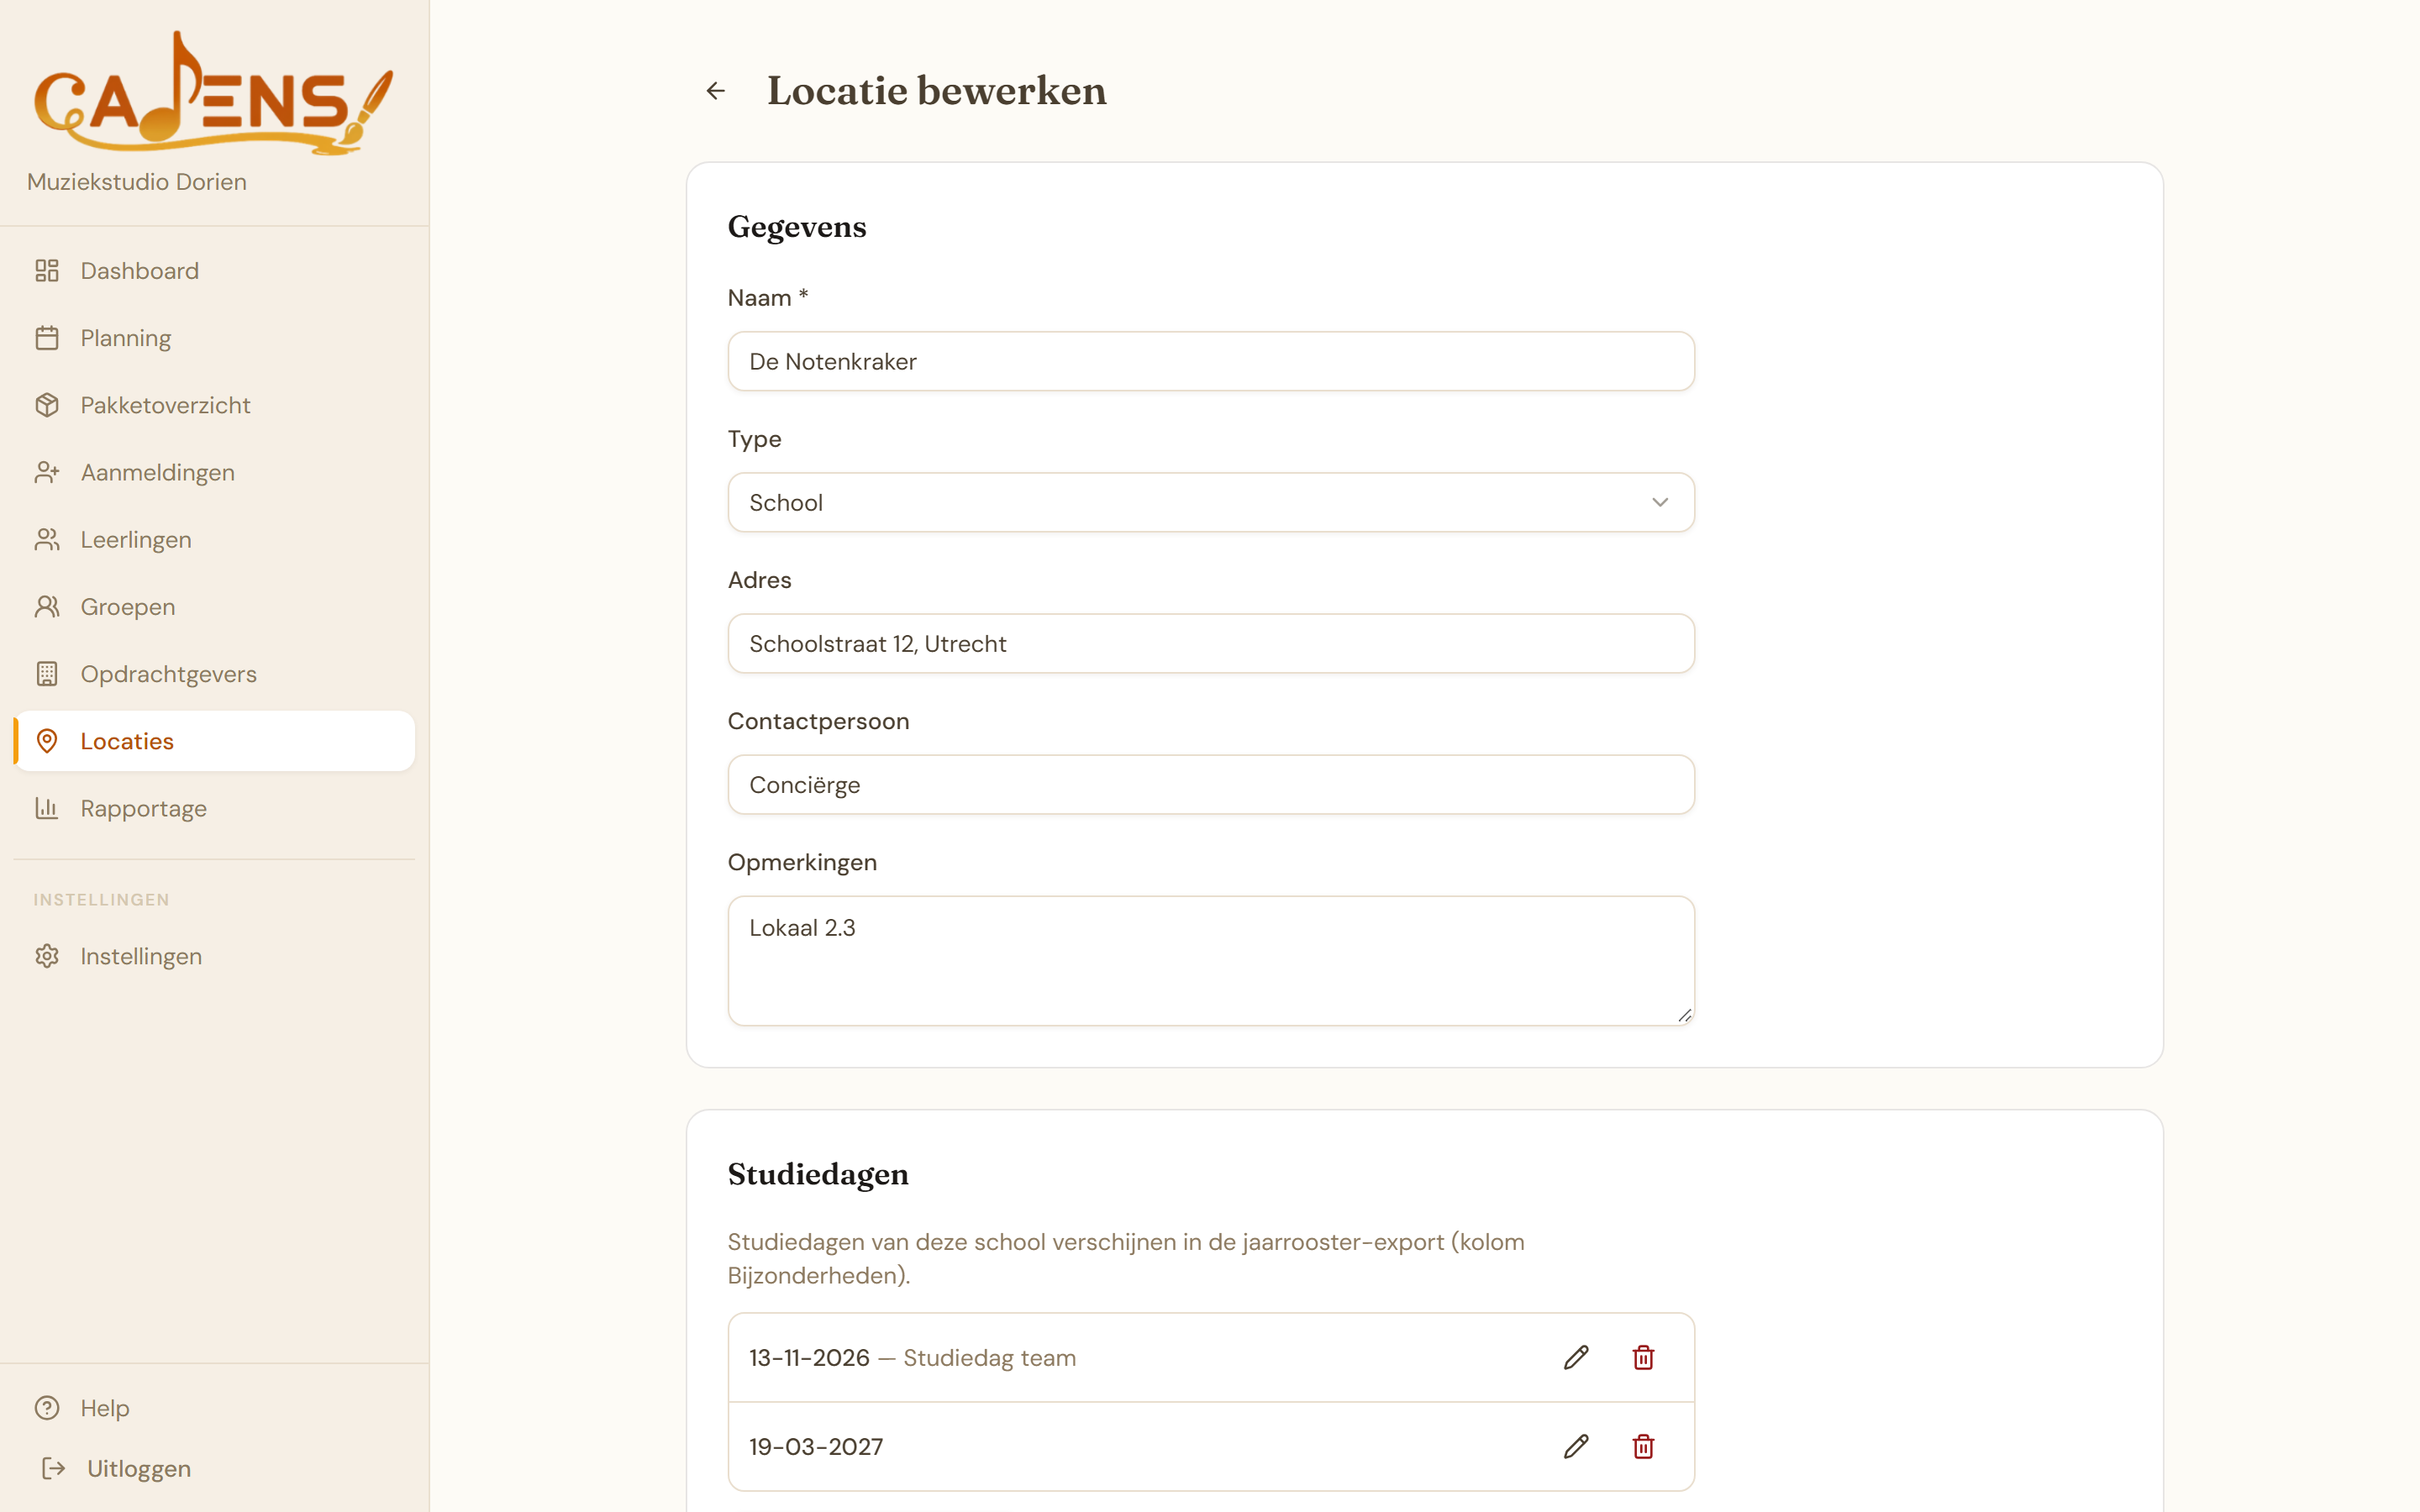Click the date text "19-03-2027"
The width and height of the screenshot is (2420, 1512).
816,1447
